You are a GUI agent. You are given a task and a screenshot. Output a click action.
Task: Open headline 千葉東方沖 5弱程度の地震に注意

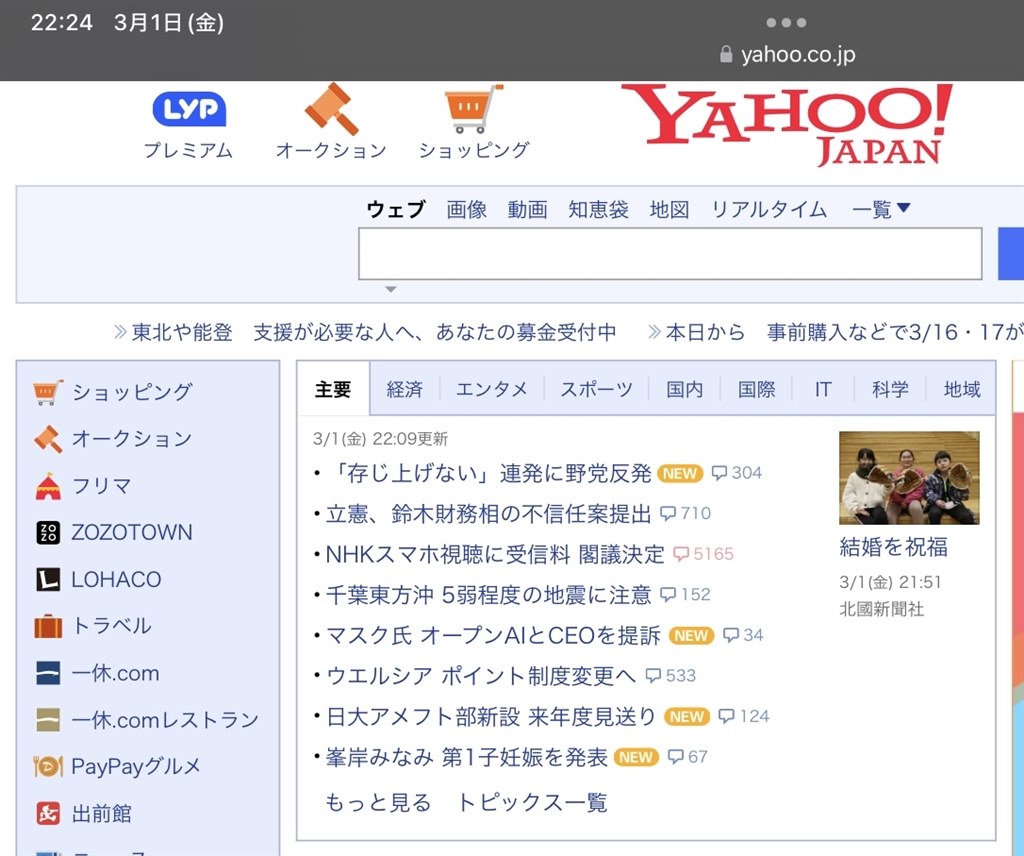coord(488,594)
